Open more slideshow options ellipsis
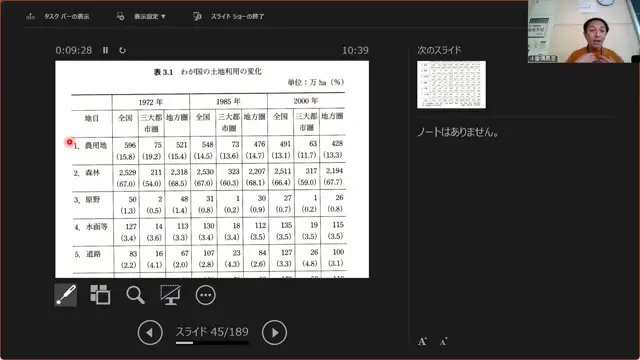 [205, 295]
